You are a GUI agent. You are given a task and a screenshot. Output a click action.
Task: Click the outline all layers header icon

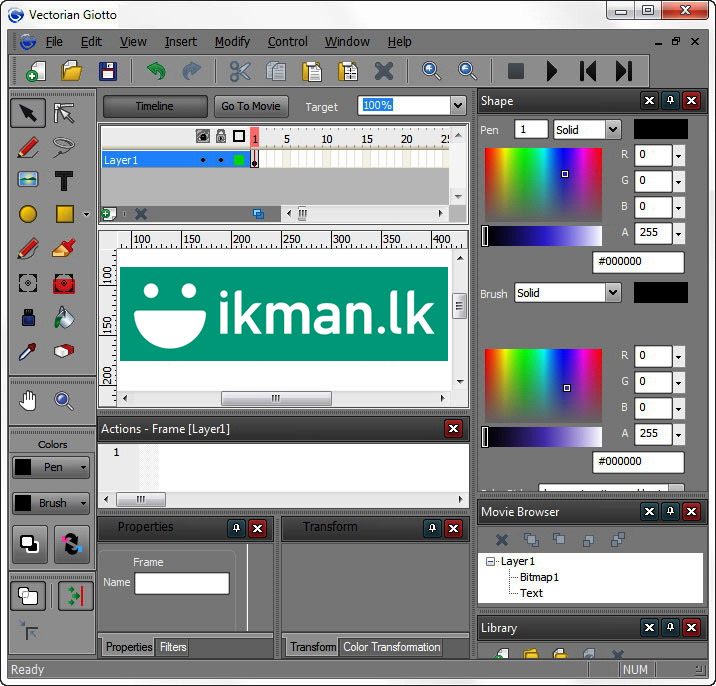(x=239, y=136)
